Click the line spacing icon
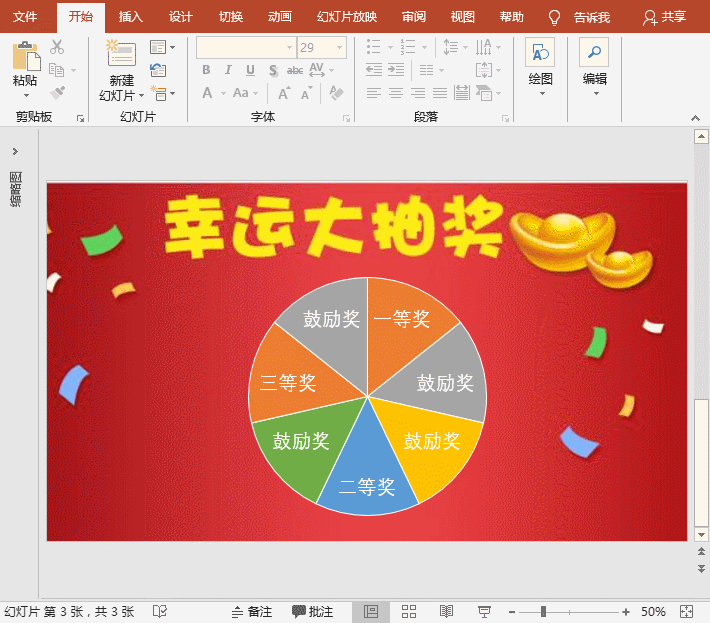Screen dimensions: 710x623 (450, 47)
